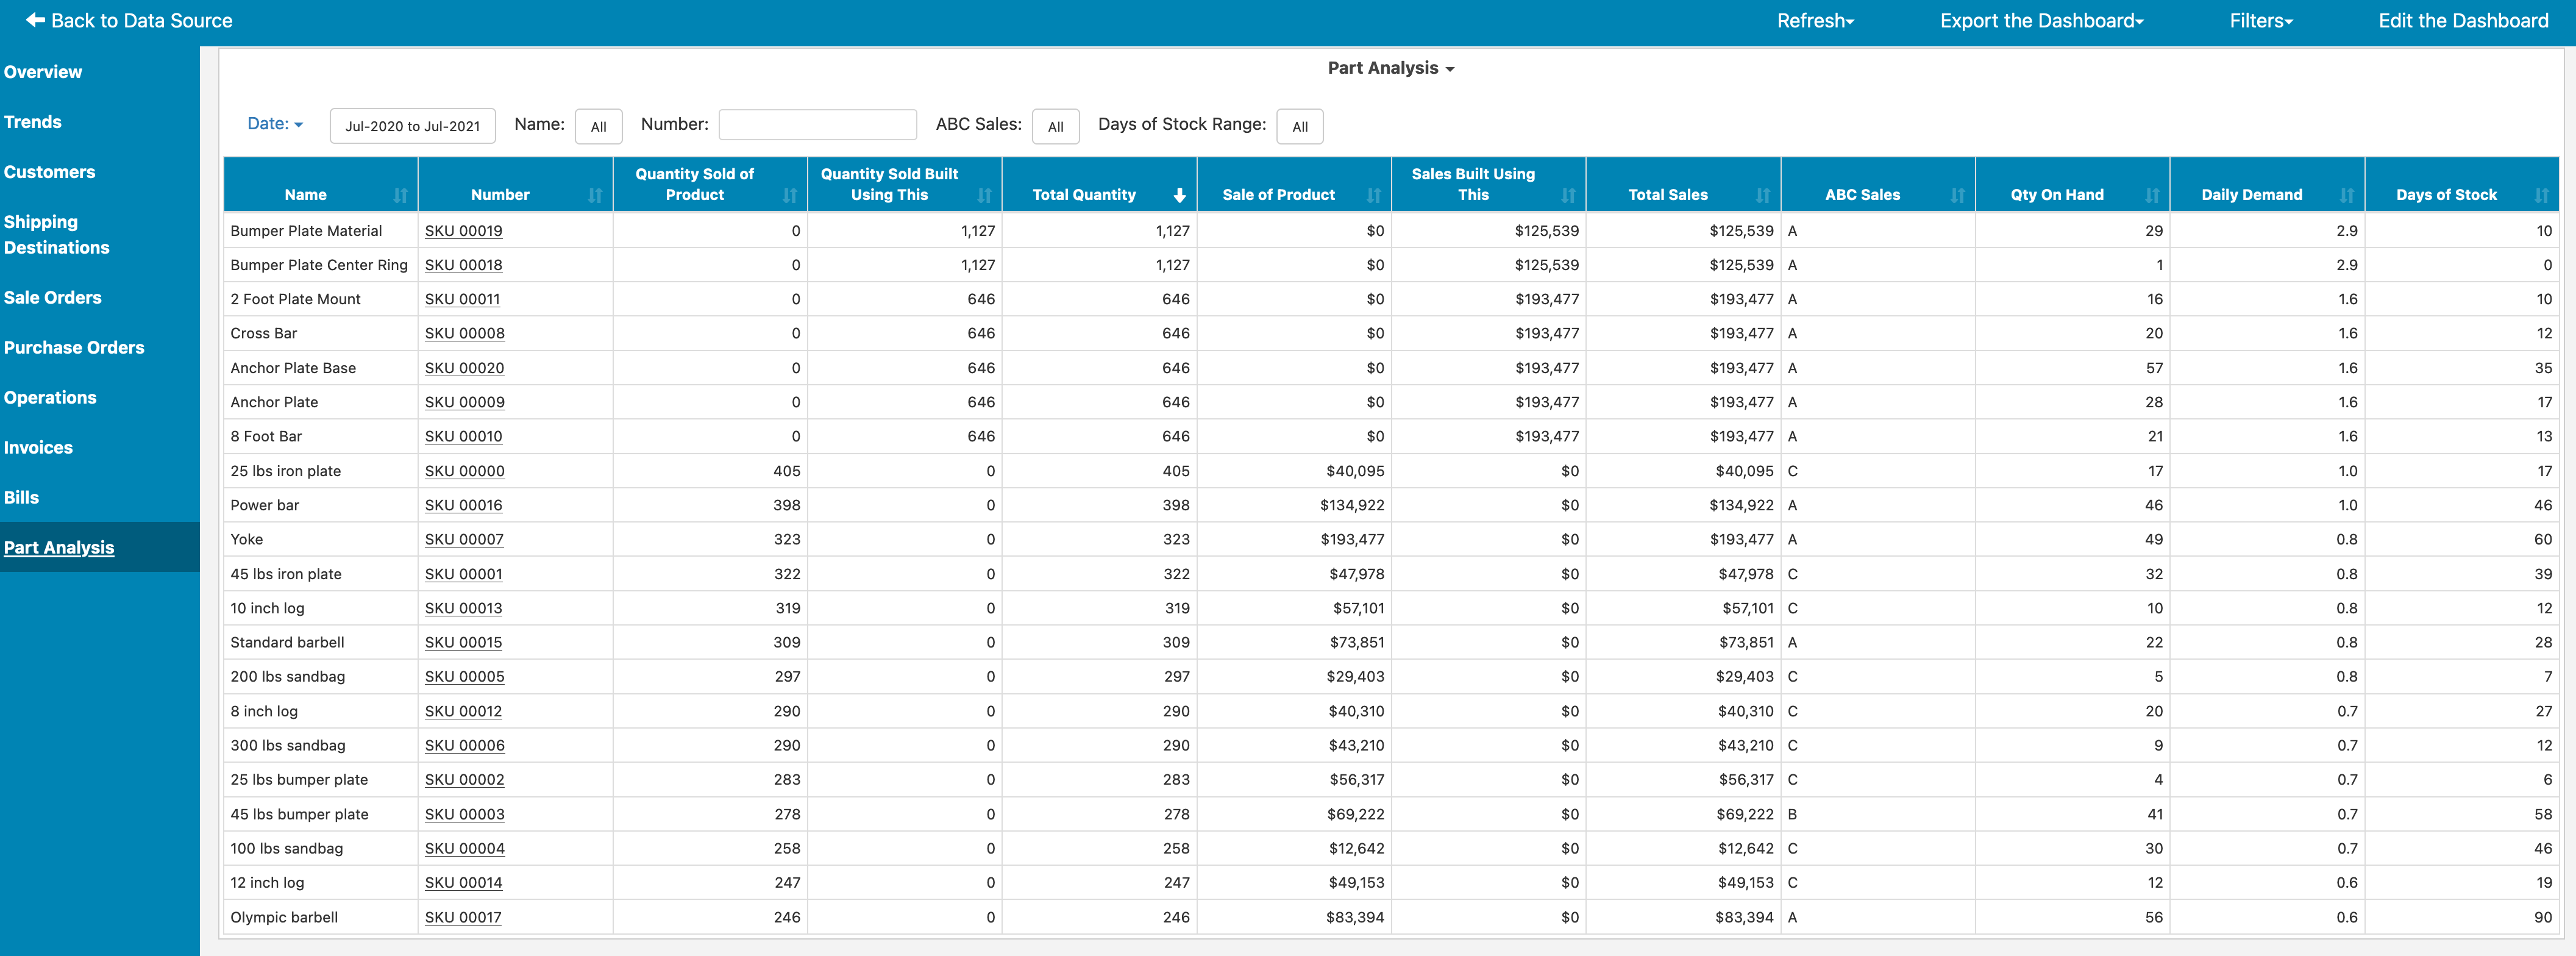Sort by Sale of Product icon

coord(1373,195)
